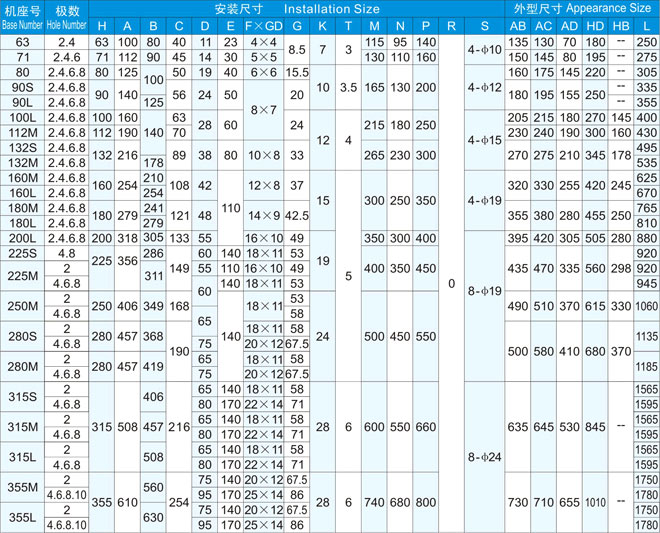The image size is (660, 533).
Task: Click base number cell '100L'
Action: [x=22, y=117]
